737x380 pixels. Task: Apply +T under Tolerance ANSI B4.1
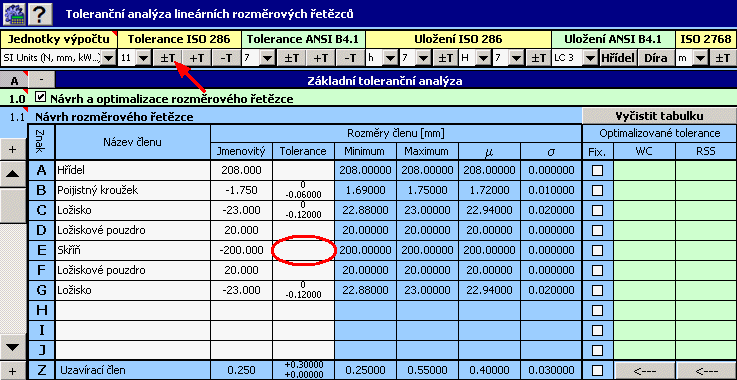(x=321, y=58)
